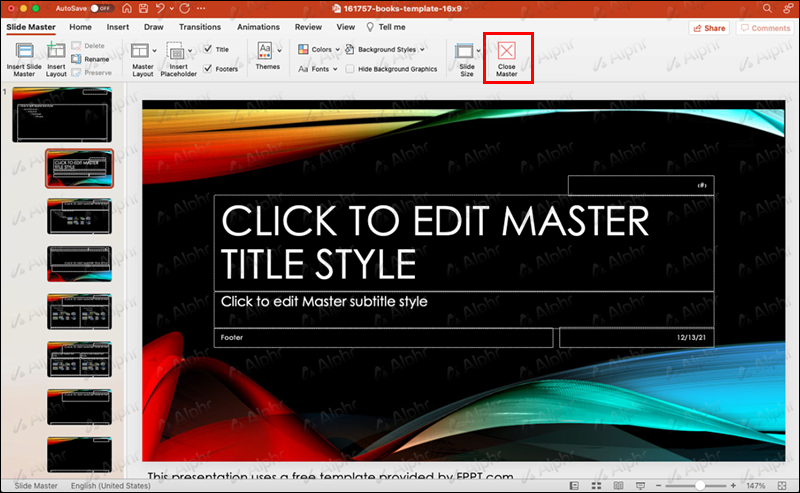
Task: Expand the Fonts dropdown
Action: (x=319, y=69)
